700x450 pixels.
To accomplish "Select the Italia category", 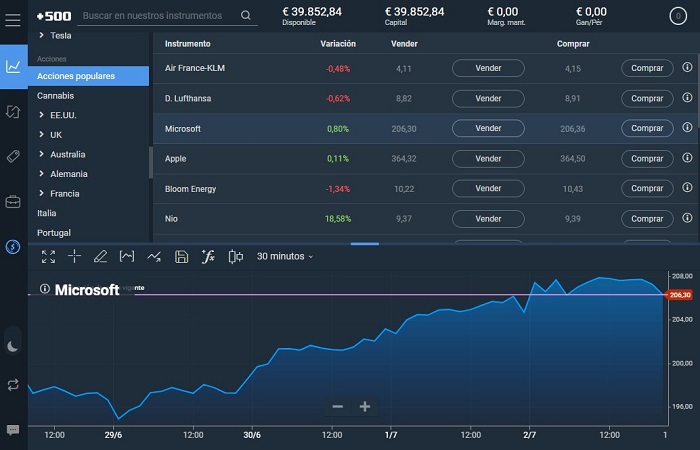I will click(x=46, y=213).
